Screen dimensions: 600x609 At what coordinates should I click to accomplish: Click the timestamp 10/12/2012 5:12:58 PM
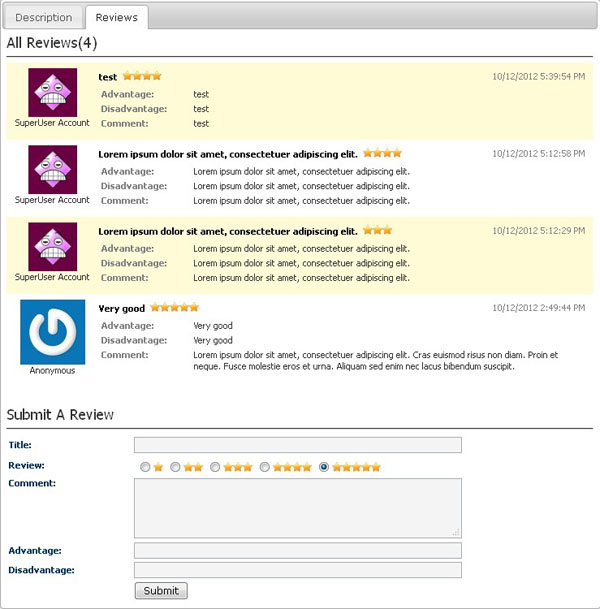[539, 154]
